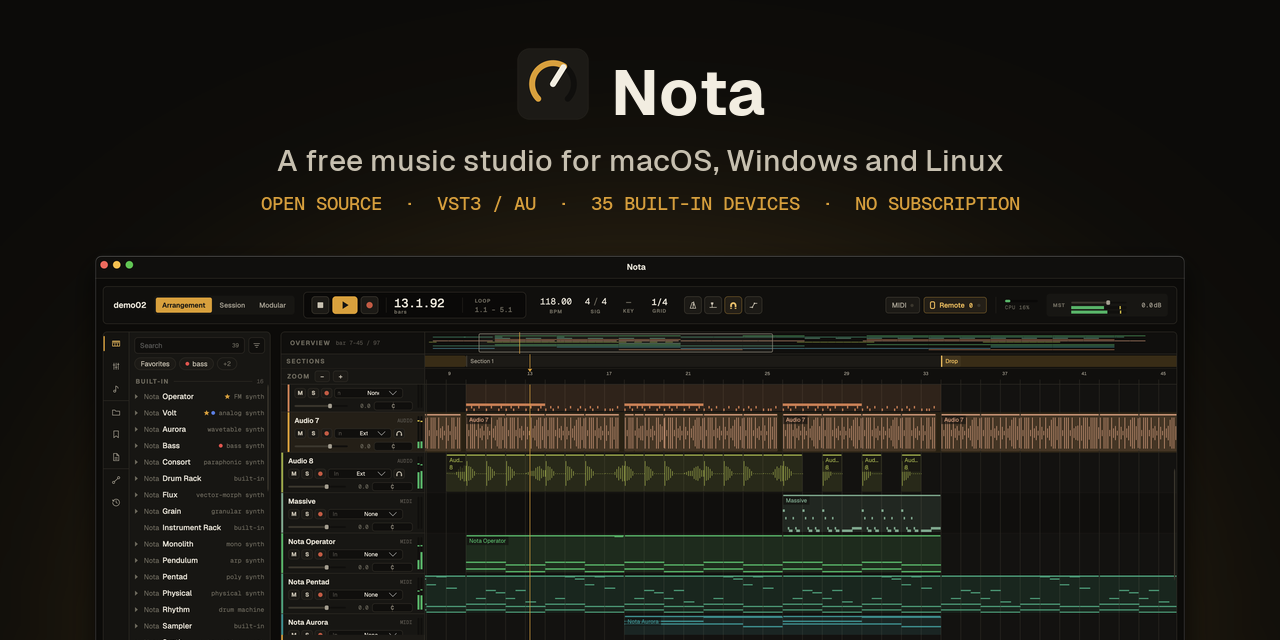Switch to the Arrangement tab
Viewport: 1280px width, 640px height.
click(184, 305)
